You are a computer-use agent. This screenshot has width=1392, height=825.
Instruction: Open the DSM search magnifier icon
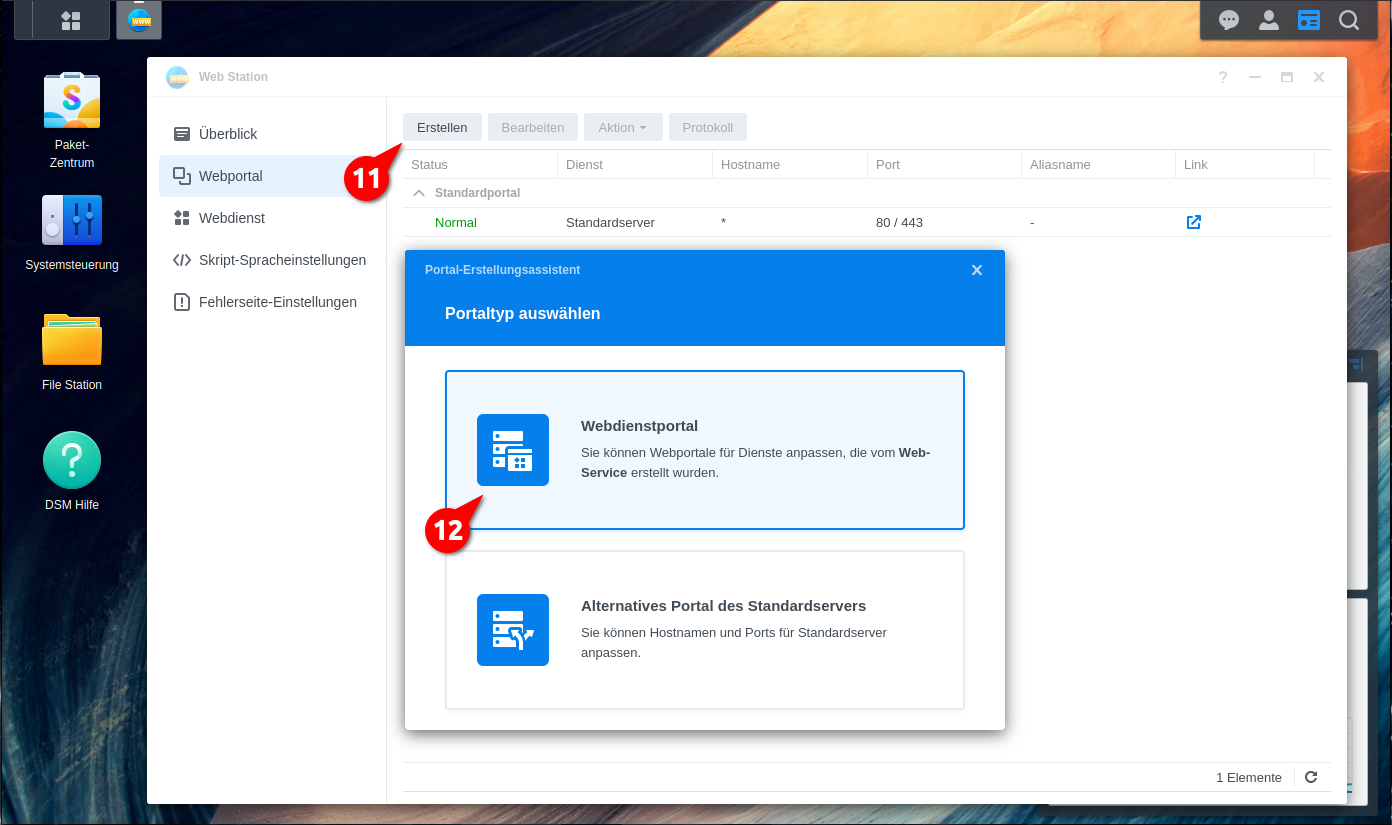(x=1349, y=20)
